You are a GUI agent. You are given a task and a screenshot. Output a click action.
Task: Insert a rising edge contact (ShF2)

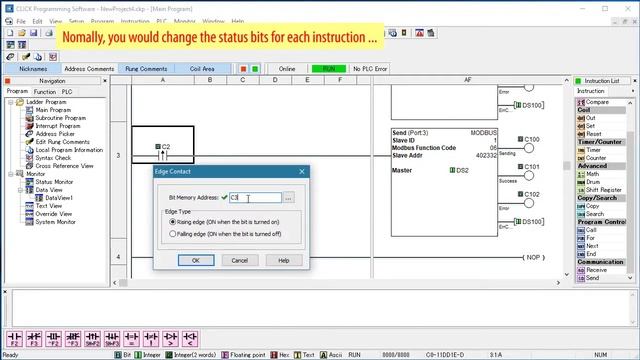click(x=93, y=339)
